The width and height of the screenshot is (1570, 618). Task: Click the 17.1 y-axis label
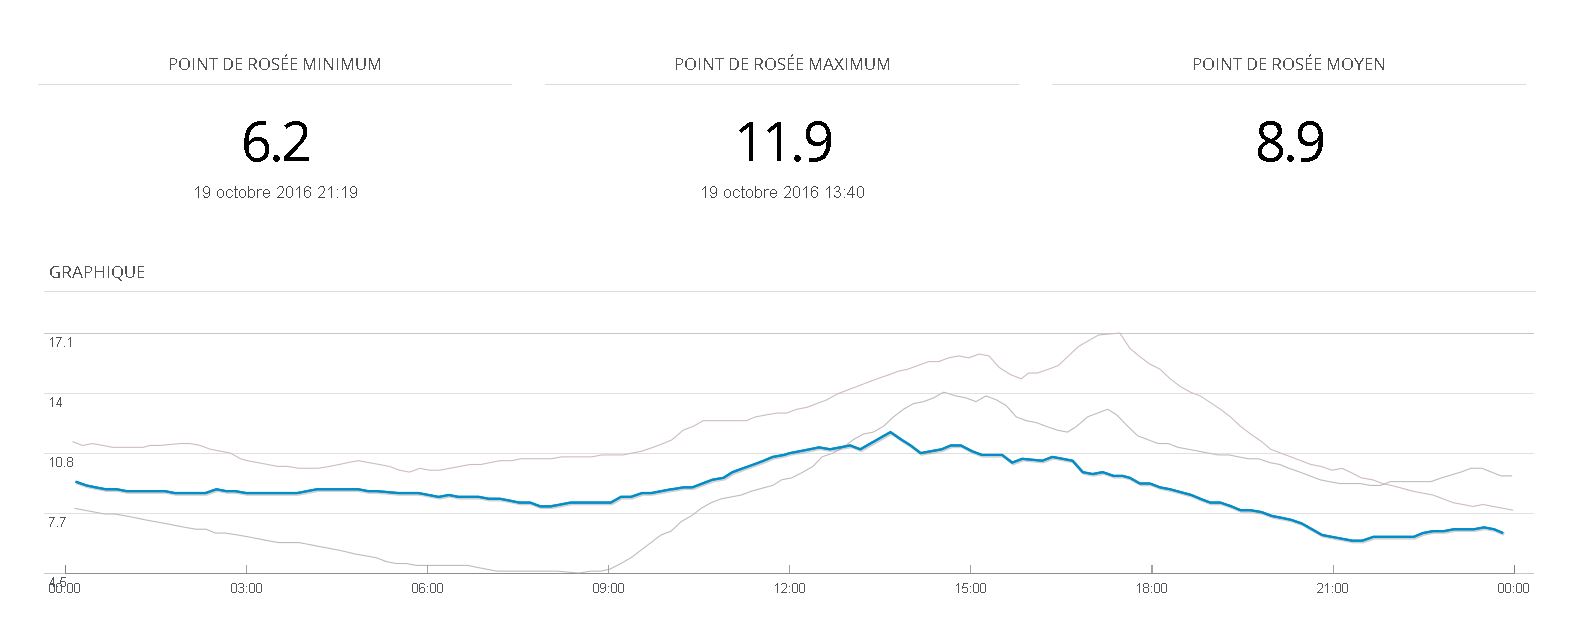coord(61,342)
